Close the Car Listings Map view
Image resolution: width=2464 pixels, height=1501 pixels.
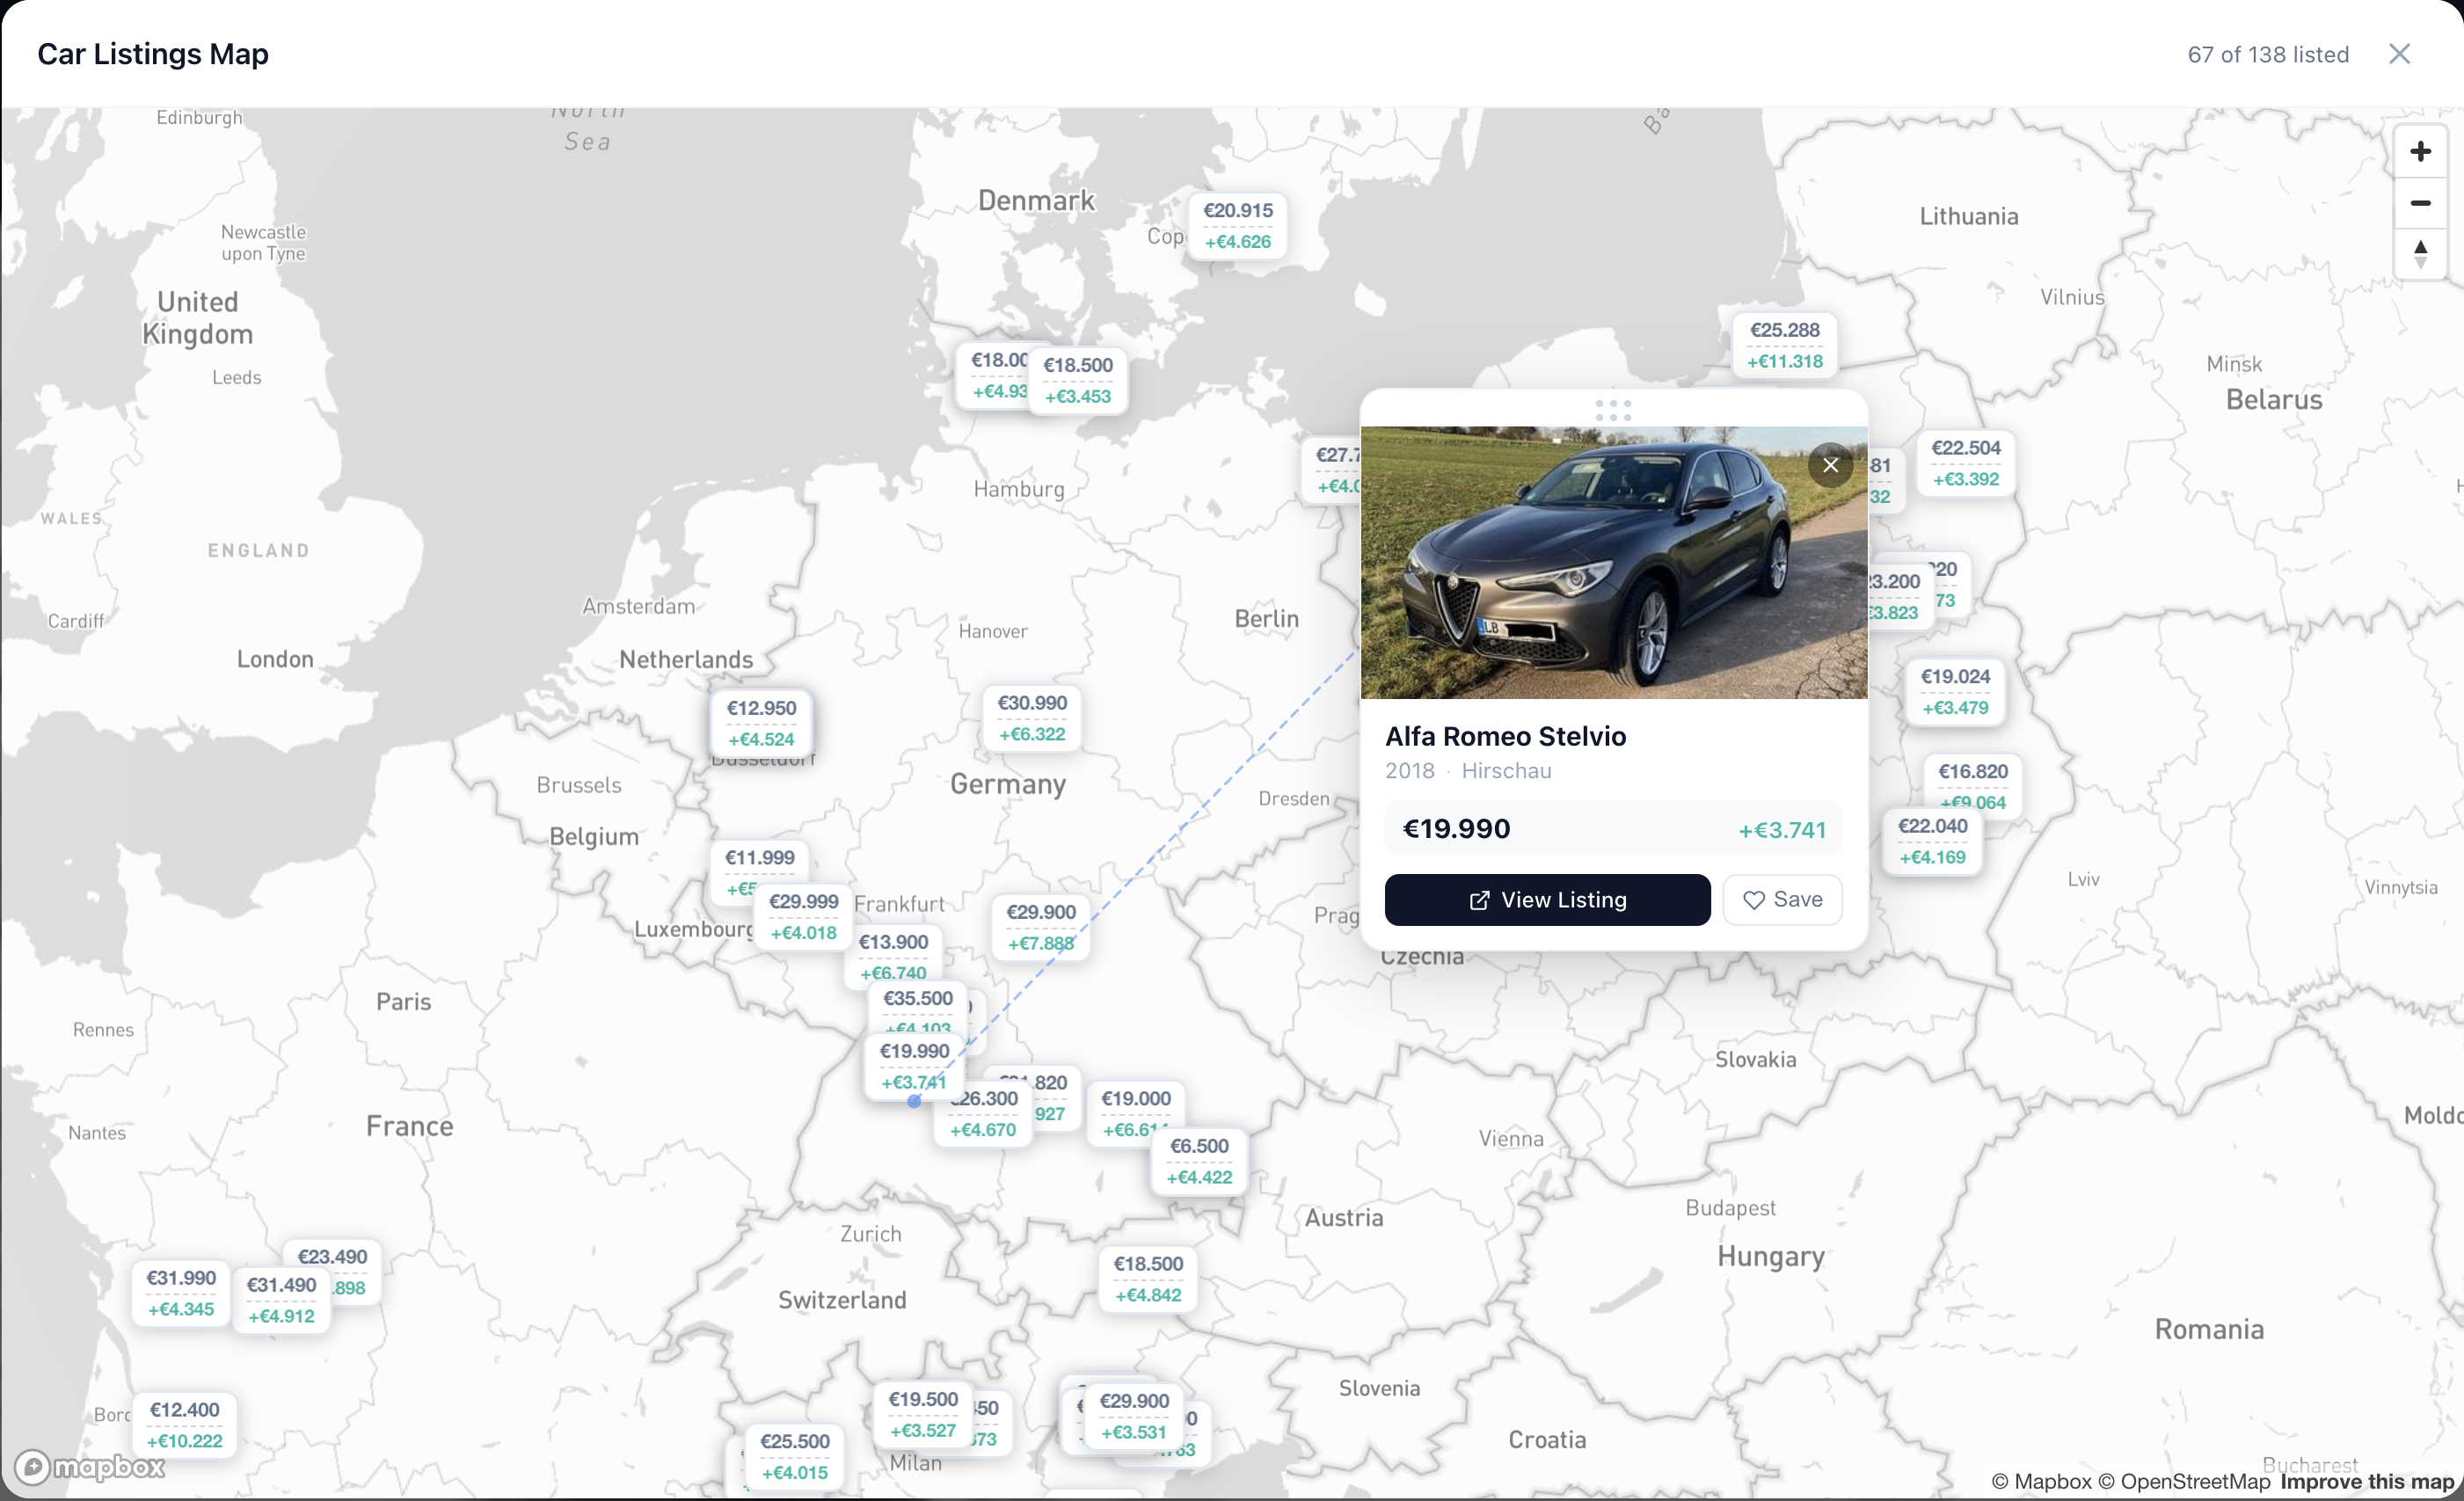[2400, 54]
